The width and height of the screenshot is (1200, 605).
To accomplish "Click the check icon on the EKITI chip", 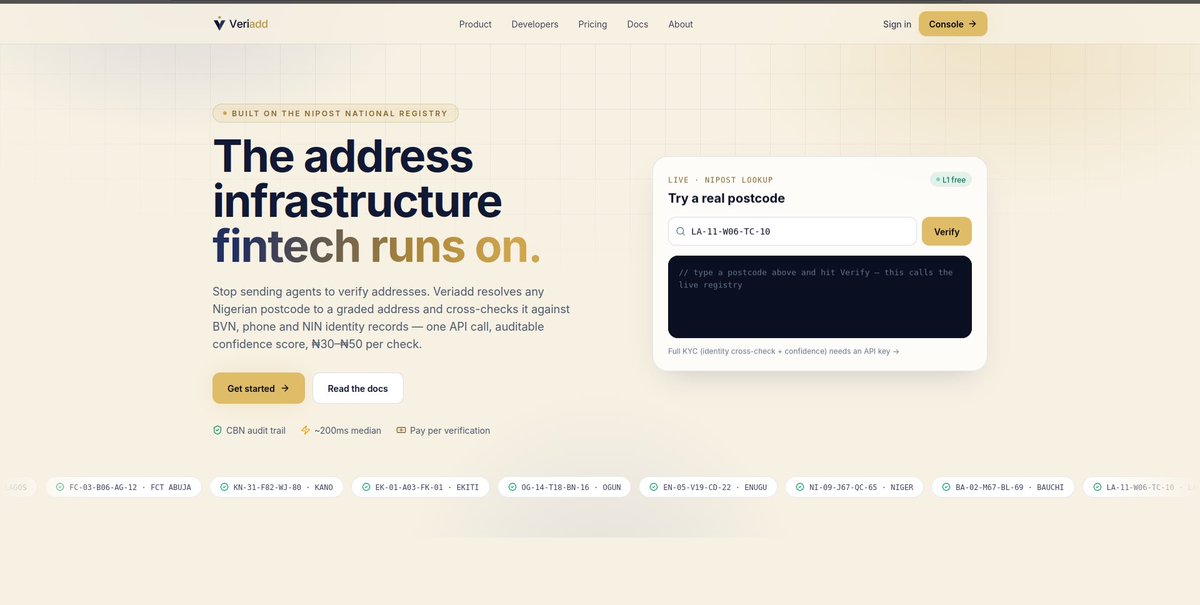I will click(x=366, y=487).
